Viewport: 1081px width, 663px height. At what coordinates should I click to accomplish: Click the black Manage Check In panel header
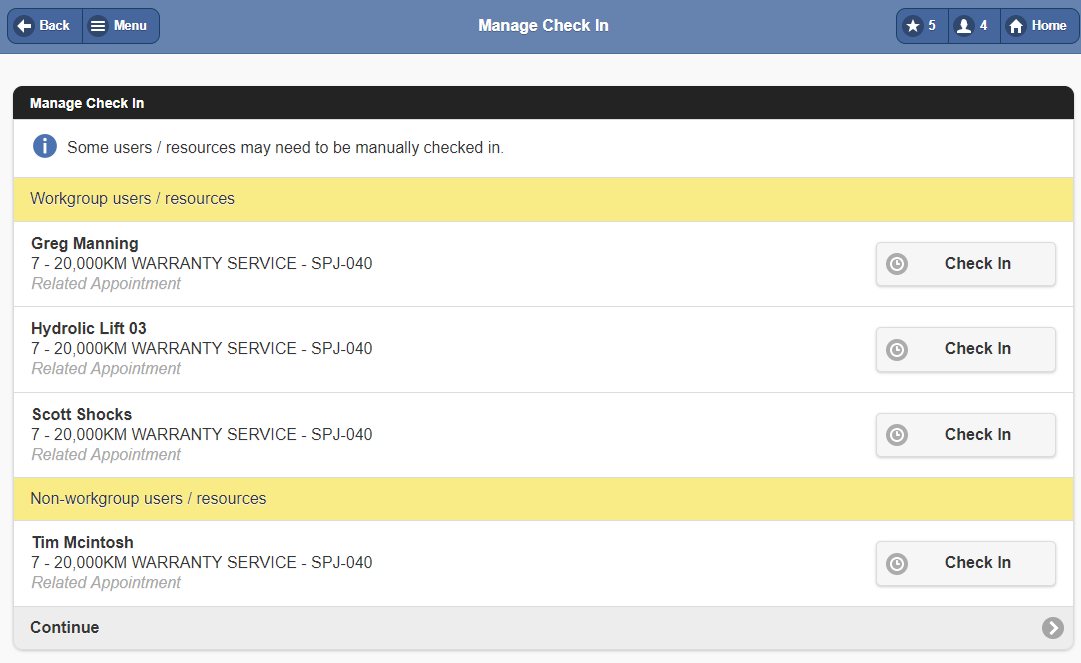click(x=87, y=103)
